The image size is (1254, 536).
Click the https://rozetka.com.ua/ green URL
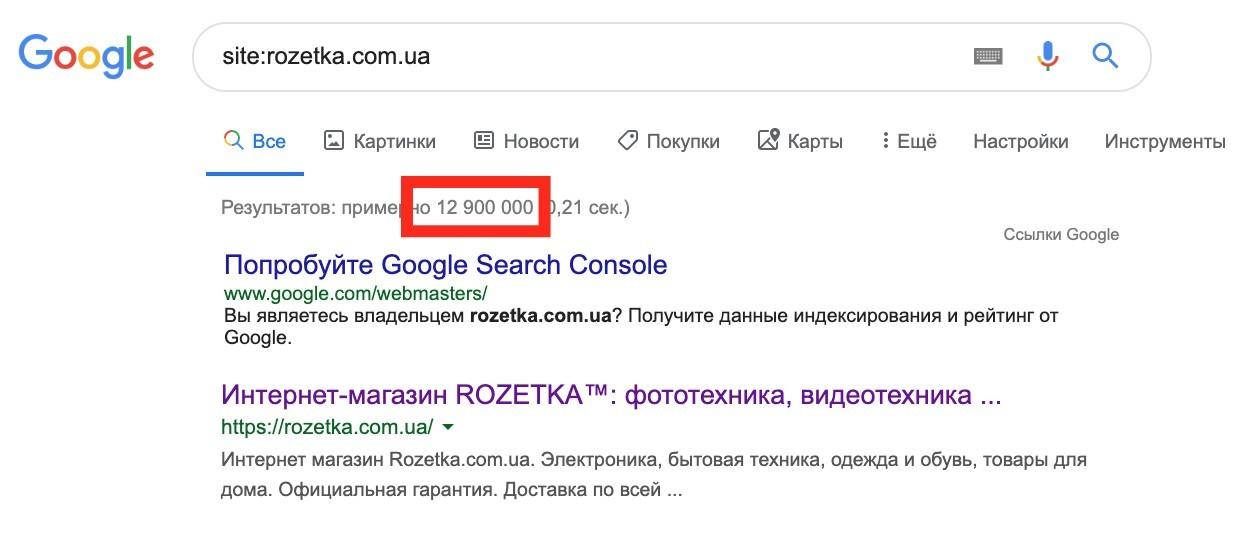point(327,427)
